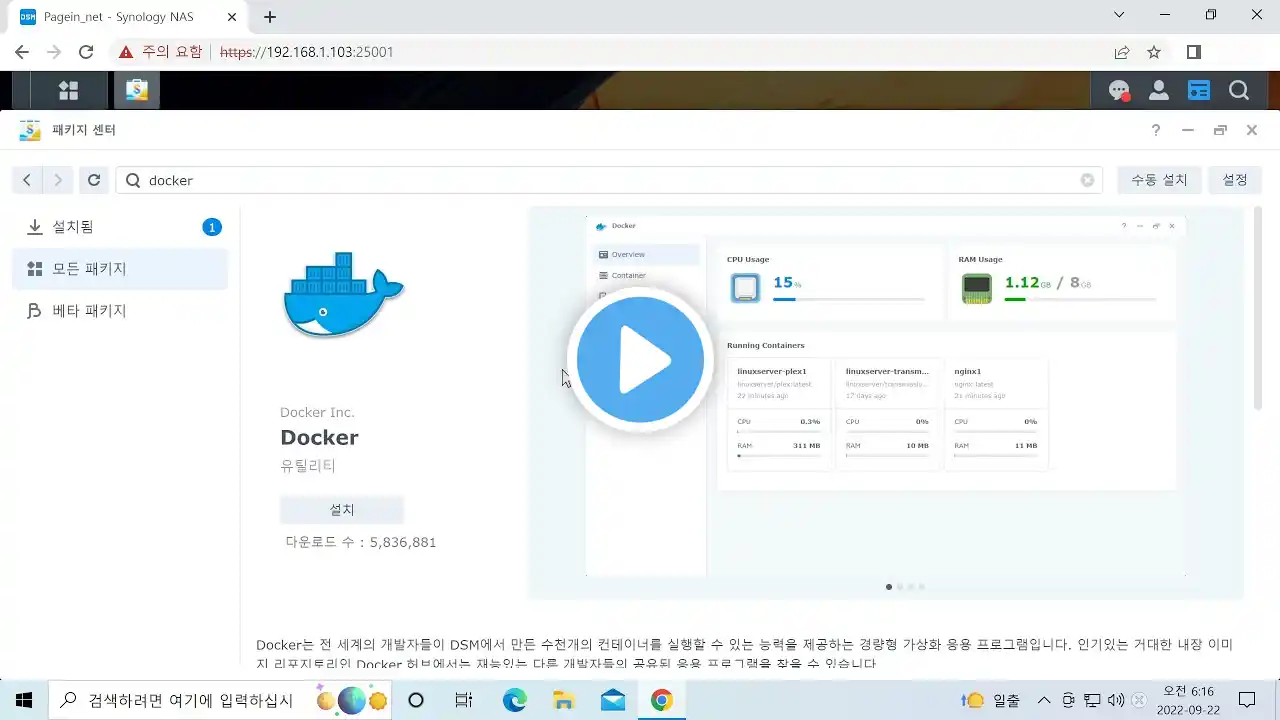The height and width of the screenshot is (720, 1280).
Task: Toggle the browser side panel icon
Action: (1194, 52)
